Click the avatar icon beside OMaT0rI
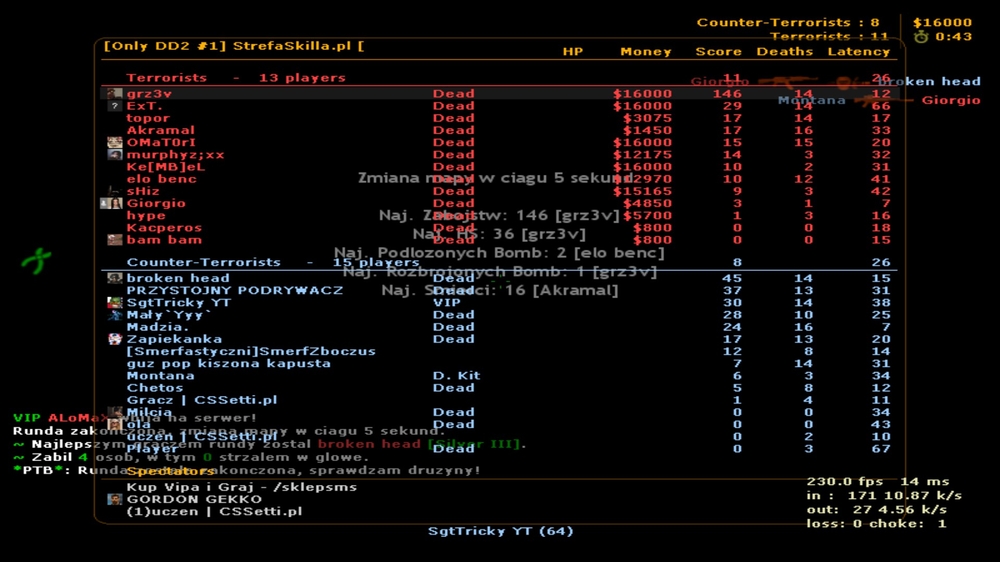 tap(114, 142)
